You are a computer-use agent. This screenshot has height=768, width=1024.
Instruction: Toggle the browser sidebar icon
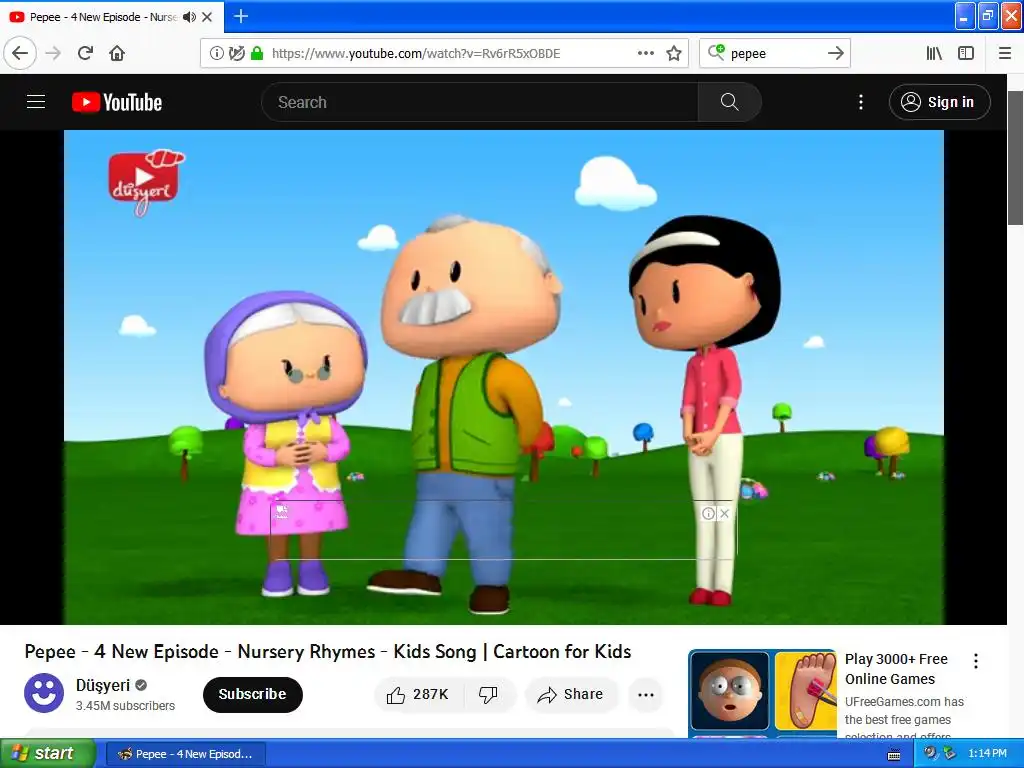click(966, 54)
